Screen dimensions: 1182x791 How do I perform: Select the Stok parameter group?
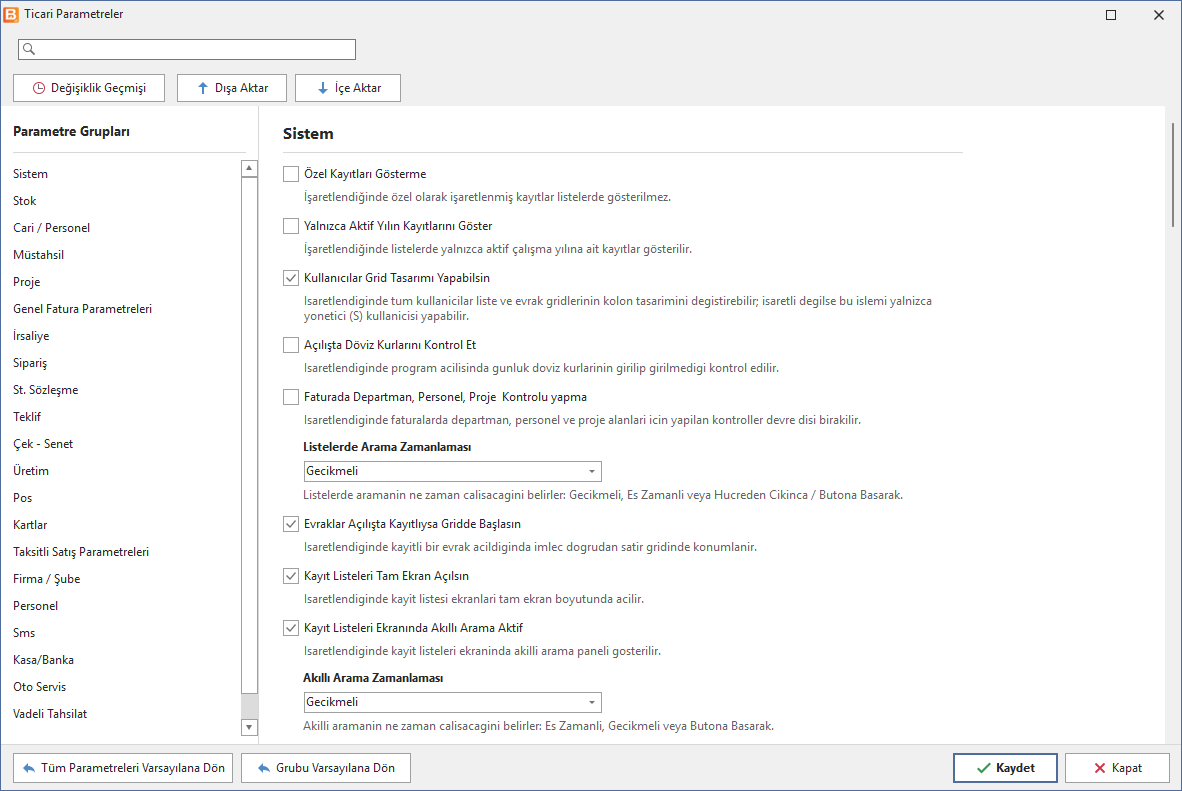click(24, 201)
